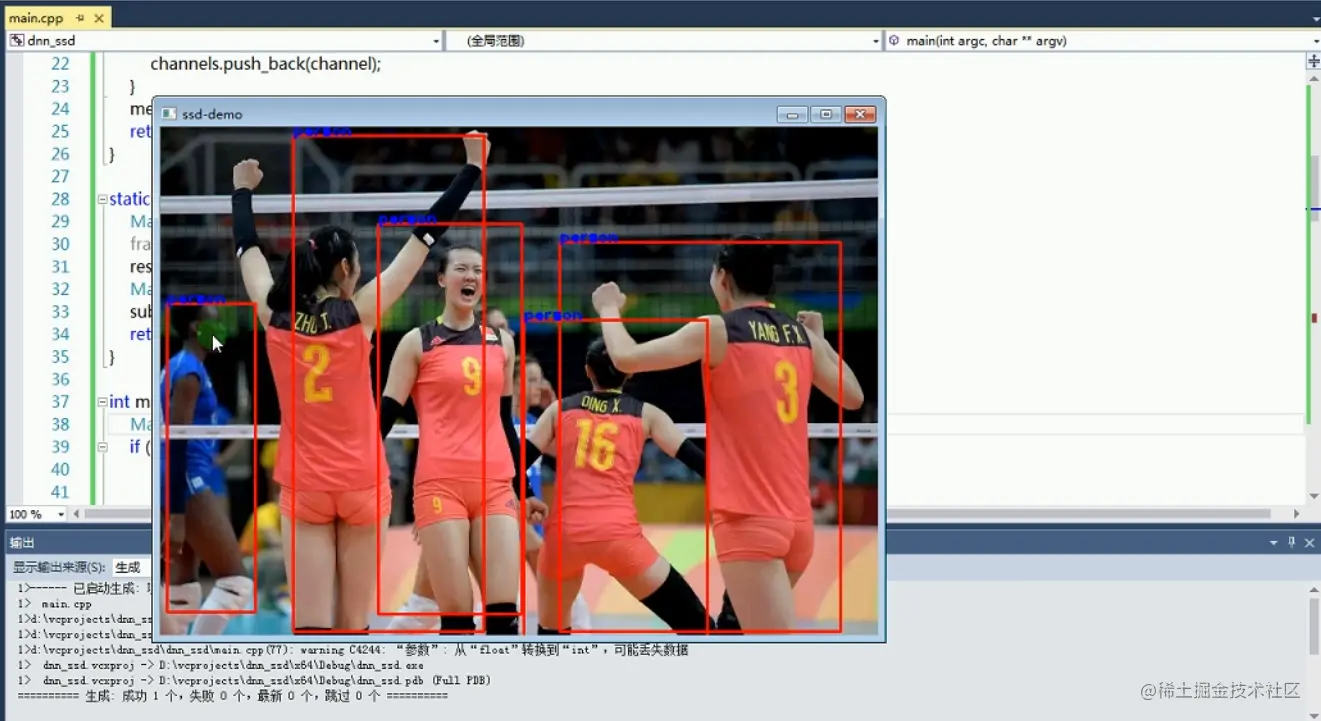Click the channels.push_back(channel); code line
The height and width of the screenshot is (721, 1321).
pyautogui.click(x=266, y=64)
